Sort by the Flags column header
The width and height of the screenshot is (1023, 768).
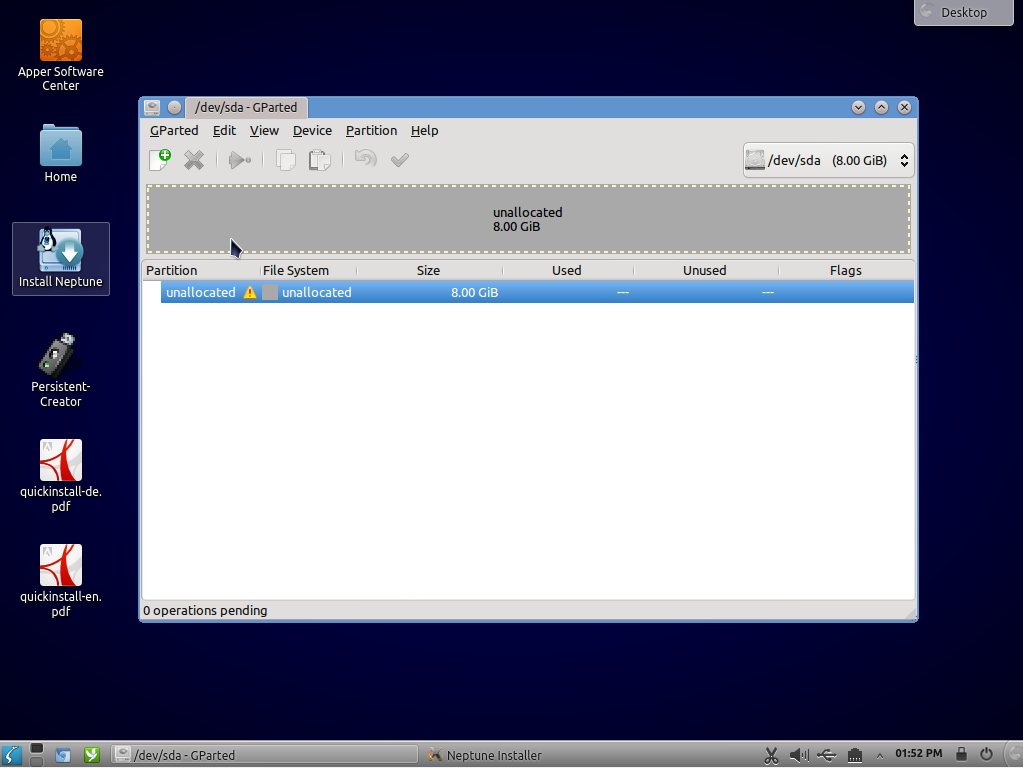point(846,270)
